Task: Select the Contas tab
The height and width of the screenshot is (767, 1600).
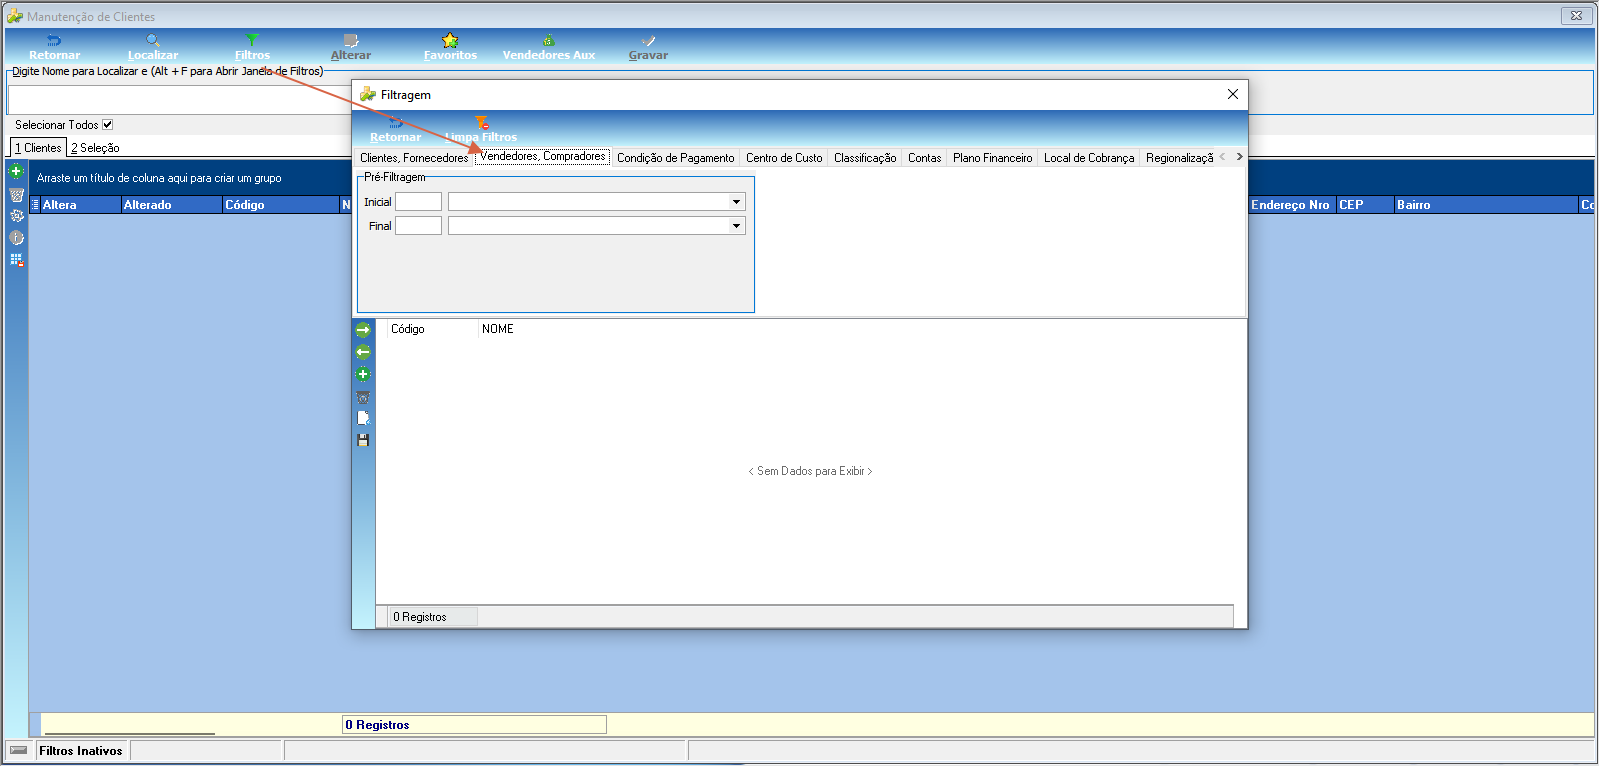Action: click(x=924, y=158)
